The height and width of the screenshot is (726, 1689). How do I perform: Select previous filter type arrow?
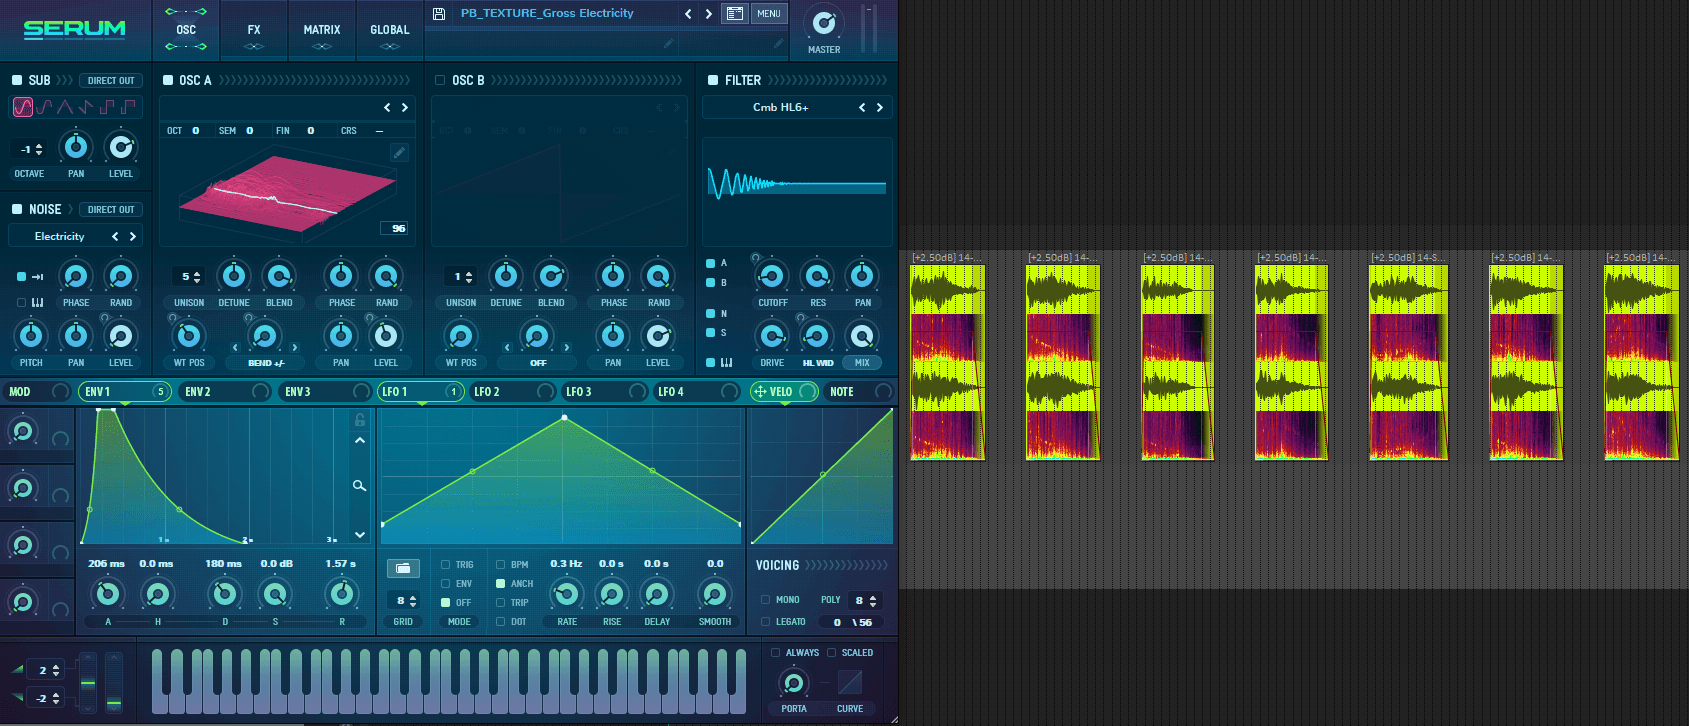click(862, 108)
